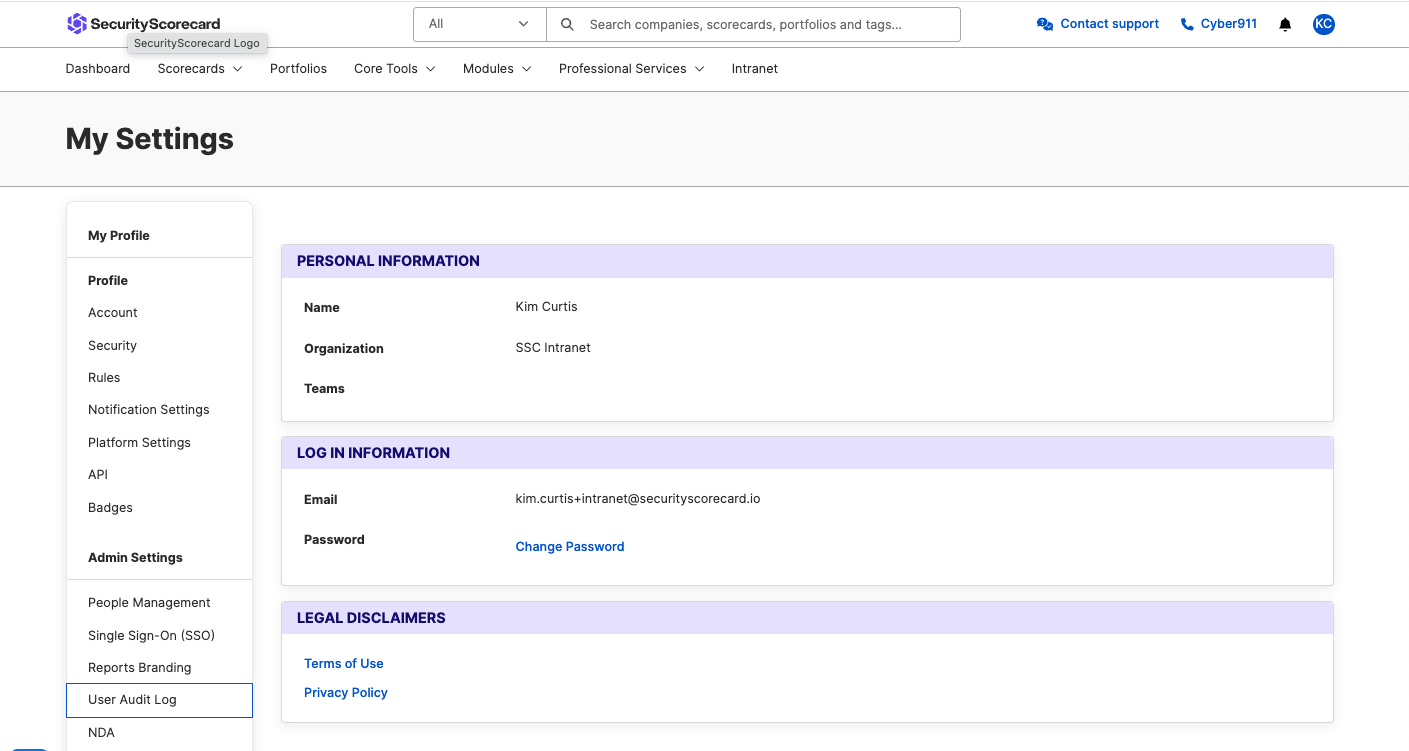
Task: Open the notifications bell
Action: point(1285,24)
